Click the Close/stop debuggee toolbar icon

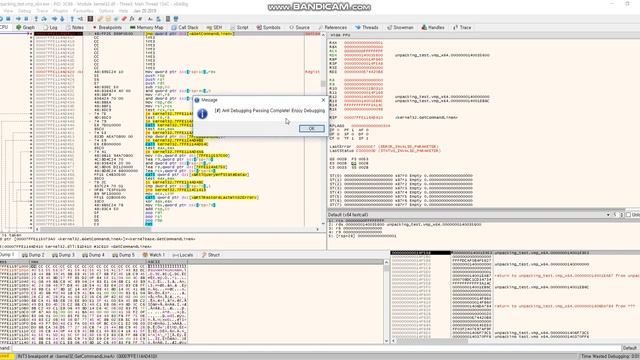(8, 19)
